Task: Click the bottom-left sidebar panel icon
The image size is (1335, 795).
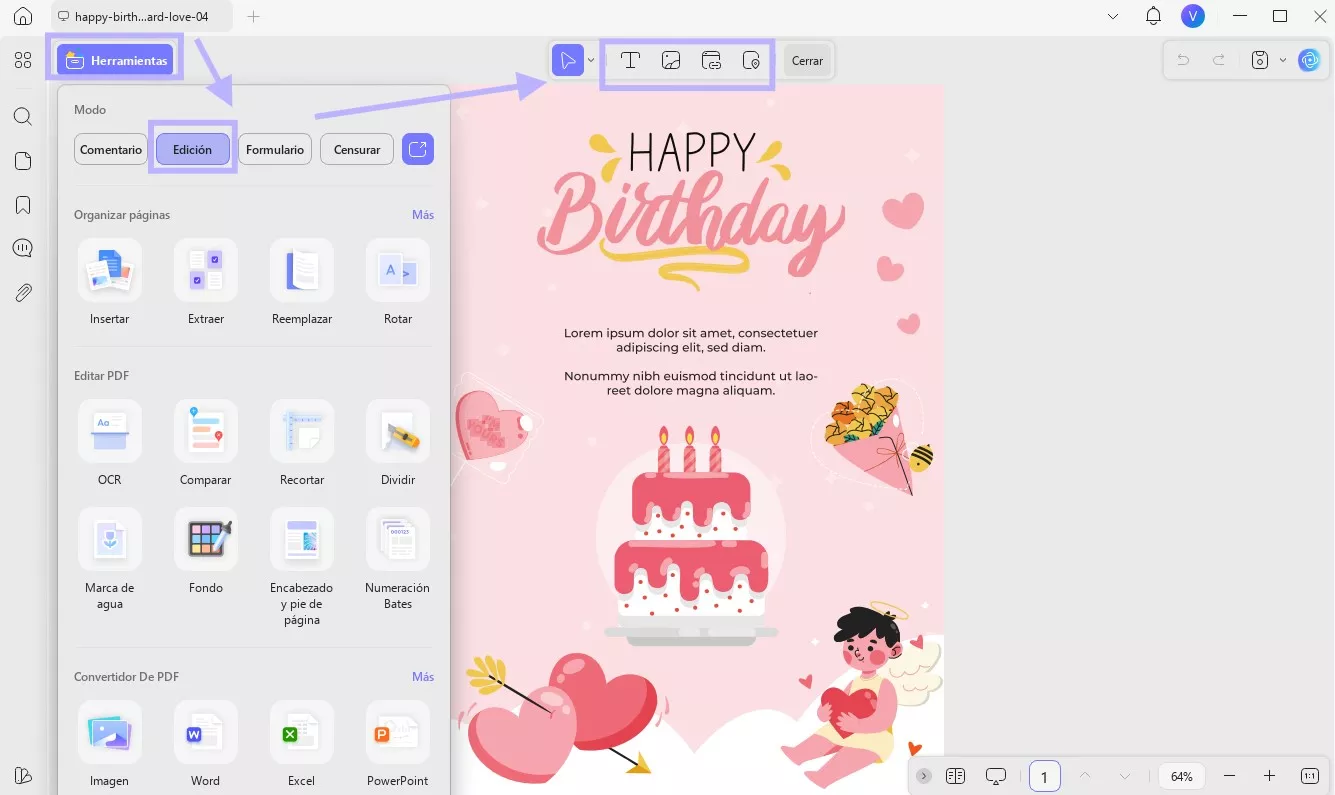Action: (x=23, y=776)
